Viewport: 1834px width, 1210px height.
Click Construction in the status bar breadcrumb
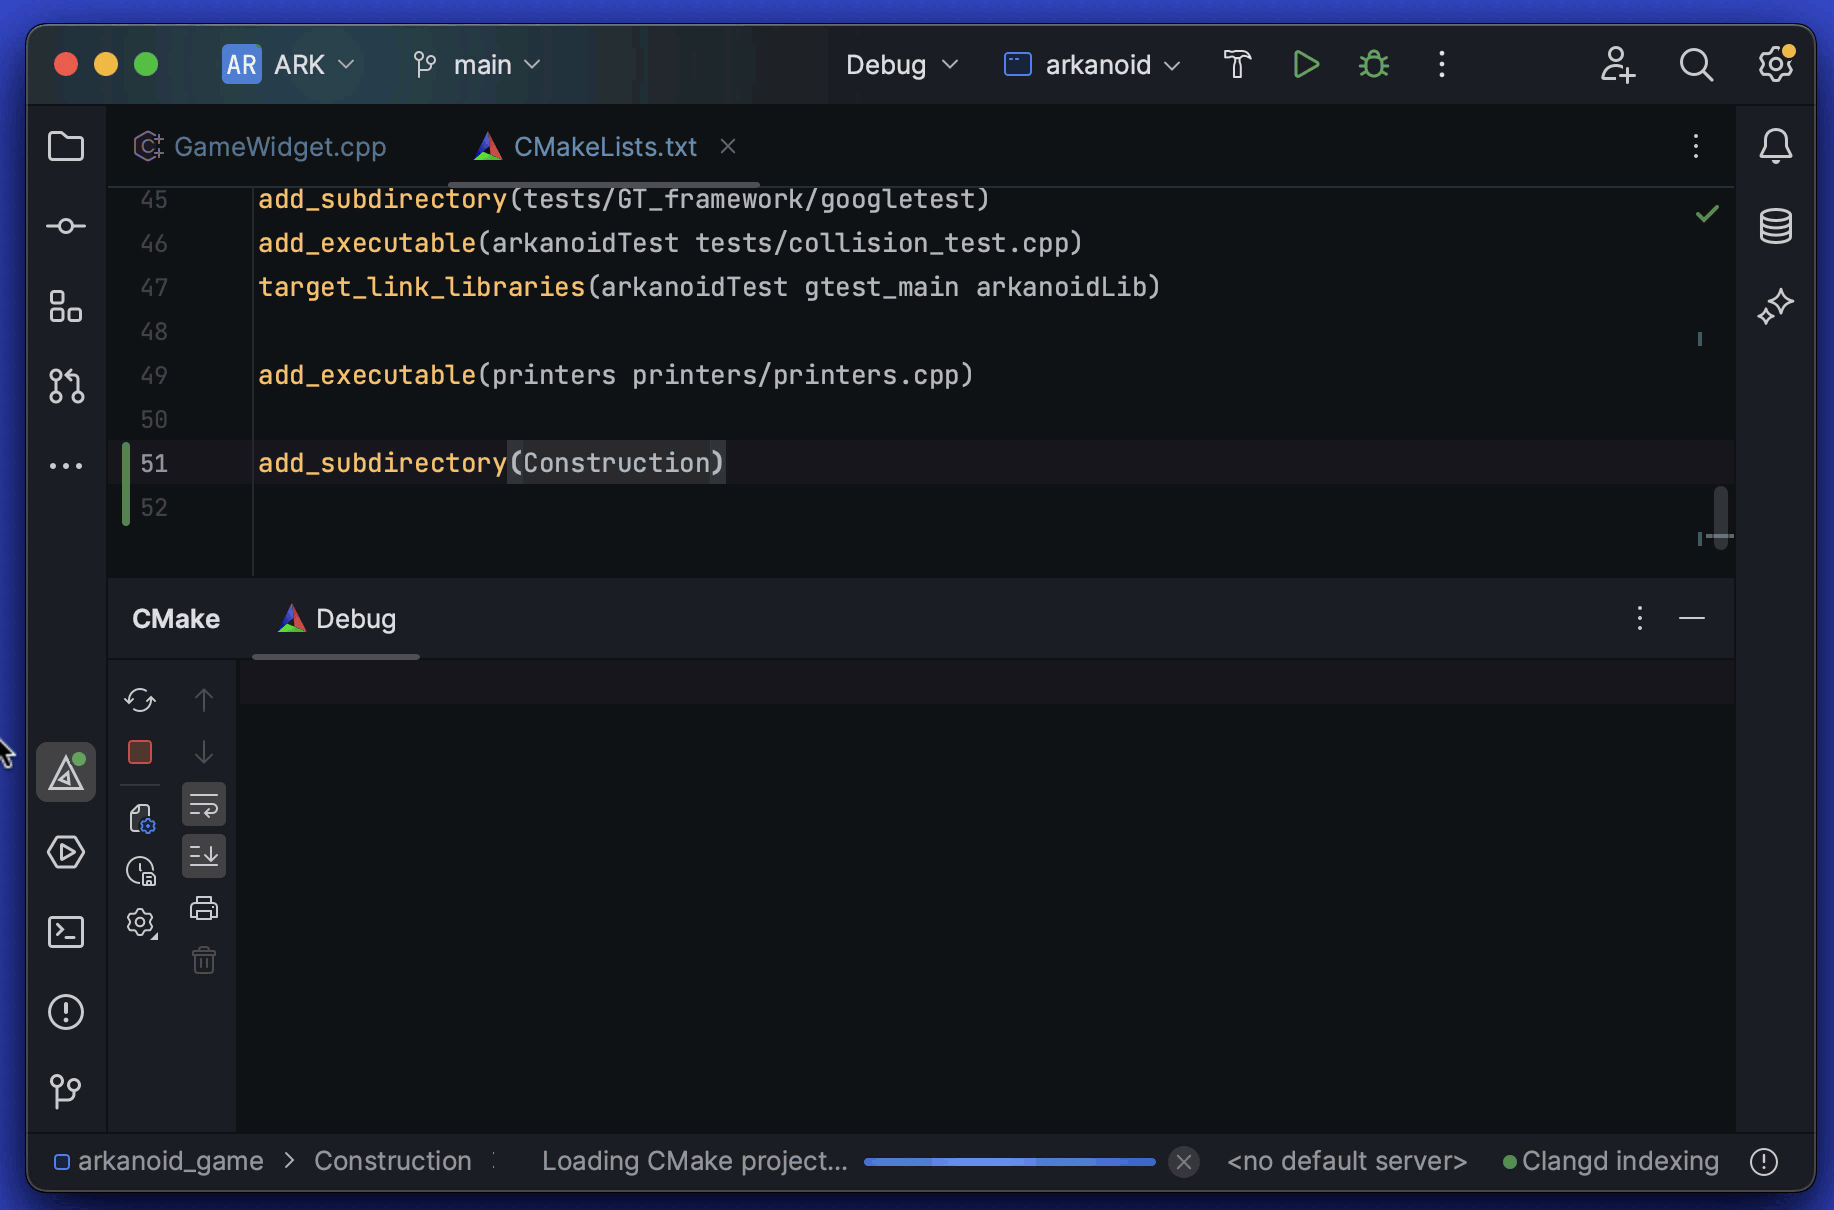pyautogui.click(x=393, y=1161)
